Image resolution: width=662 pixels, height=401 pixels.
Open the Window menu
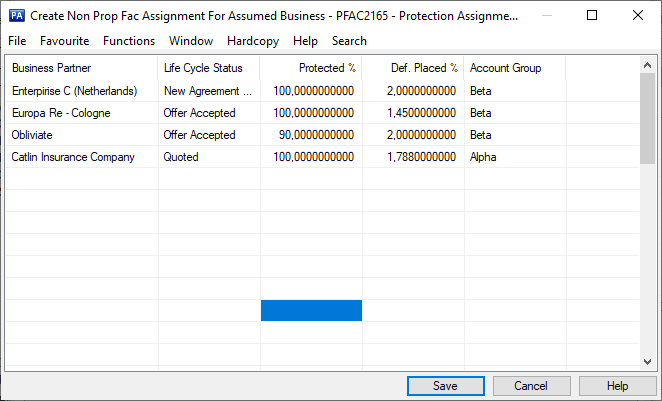pos(191,41)
